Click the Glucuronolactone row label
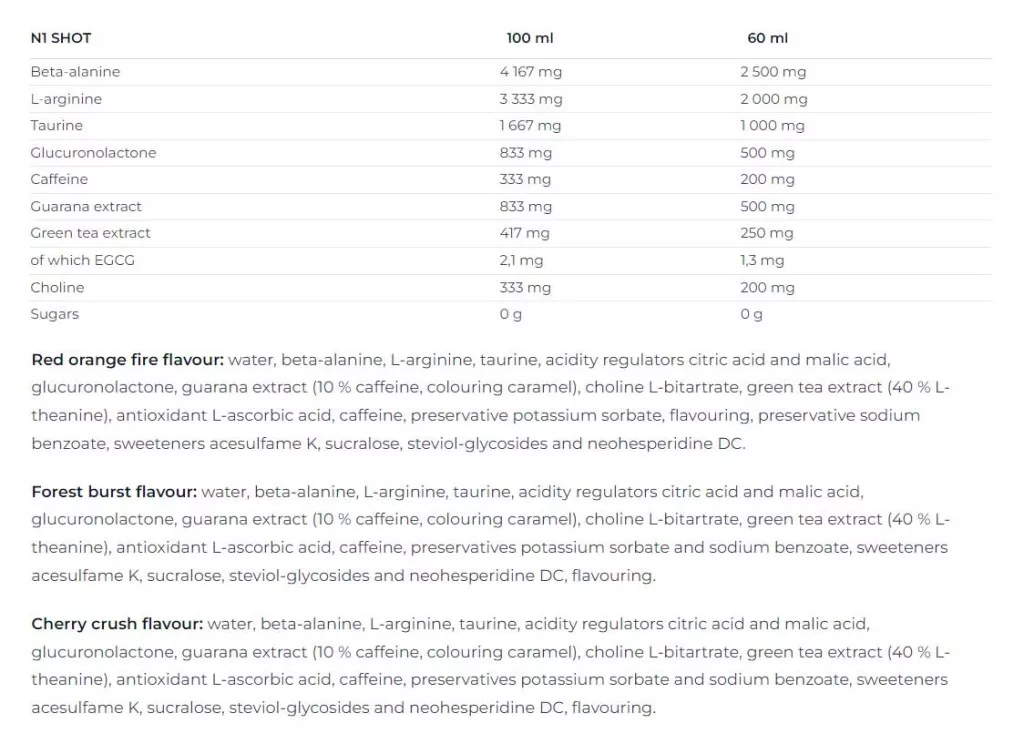The width and height of the screenshot is (1024, 744). [93, 153]
